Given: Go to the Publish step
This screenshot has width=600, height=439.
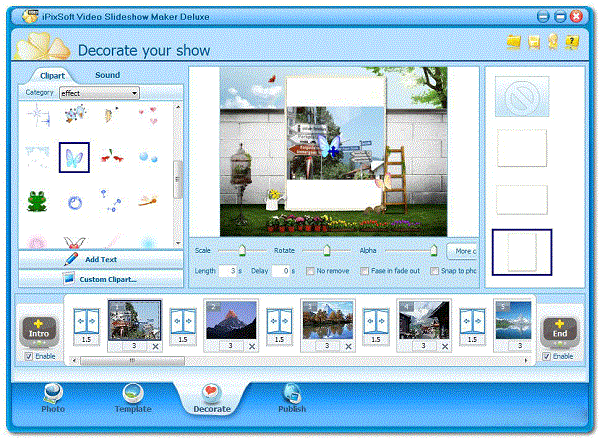Looking at the screenshot, I should [292, 399].
